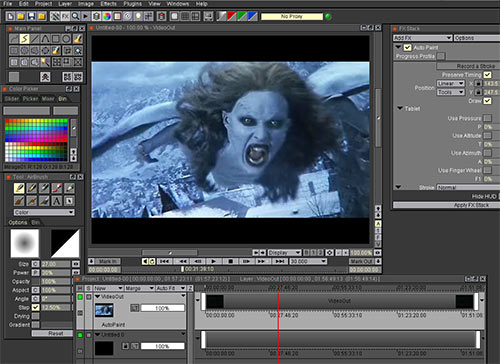Enable the Use Pressure checkbox
The width and height of the screenshot is (500, 364).
click(x=487, y=118)
